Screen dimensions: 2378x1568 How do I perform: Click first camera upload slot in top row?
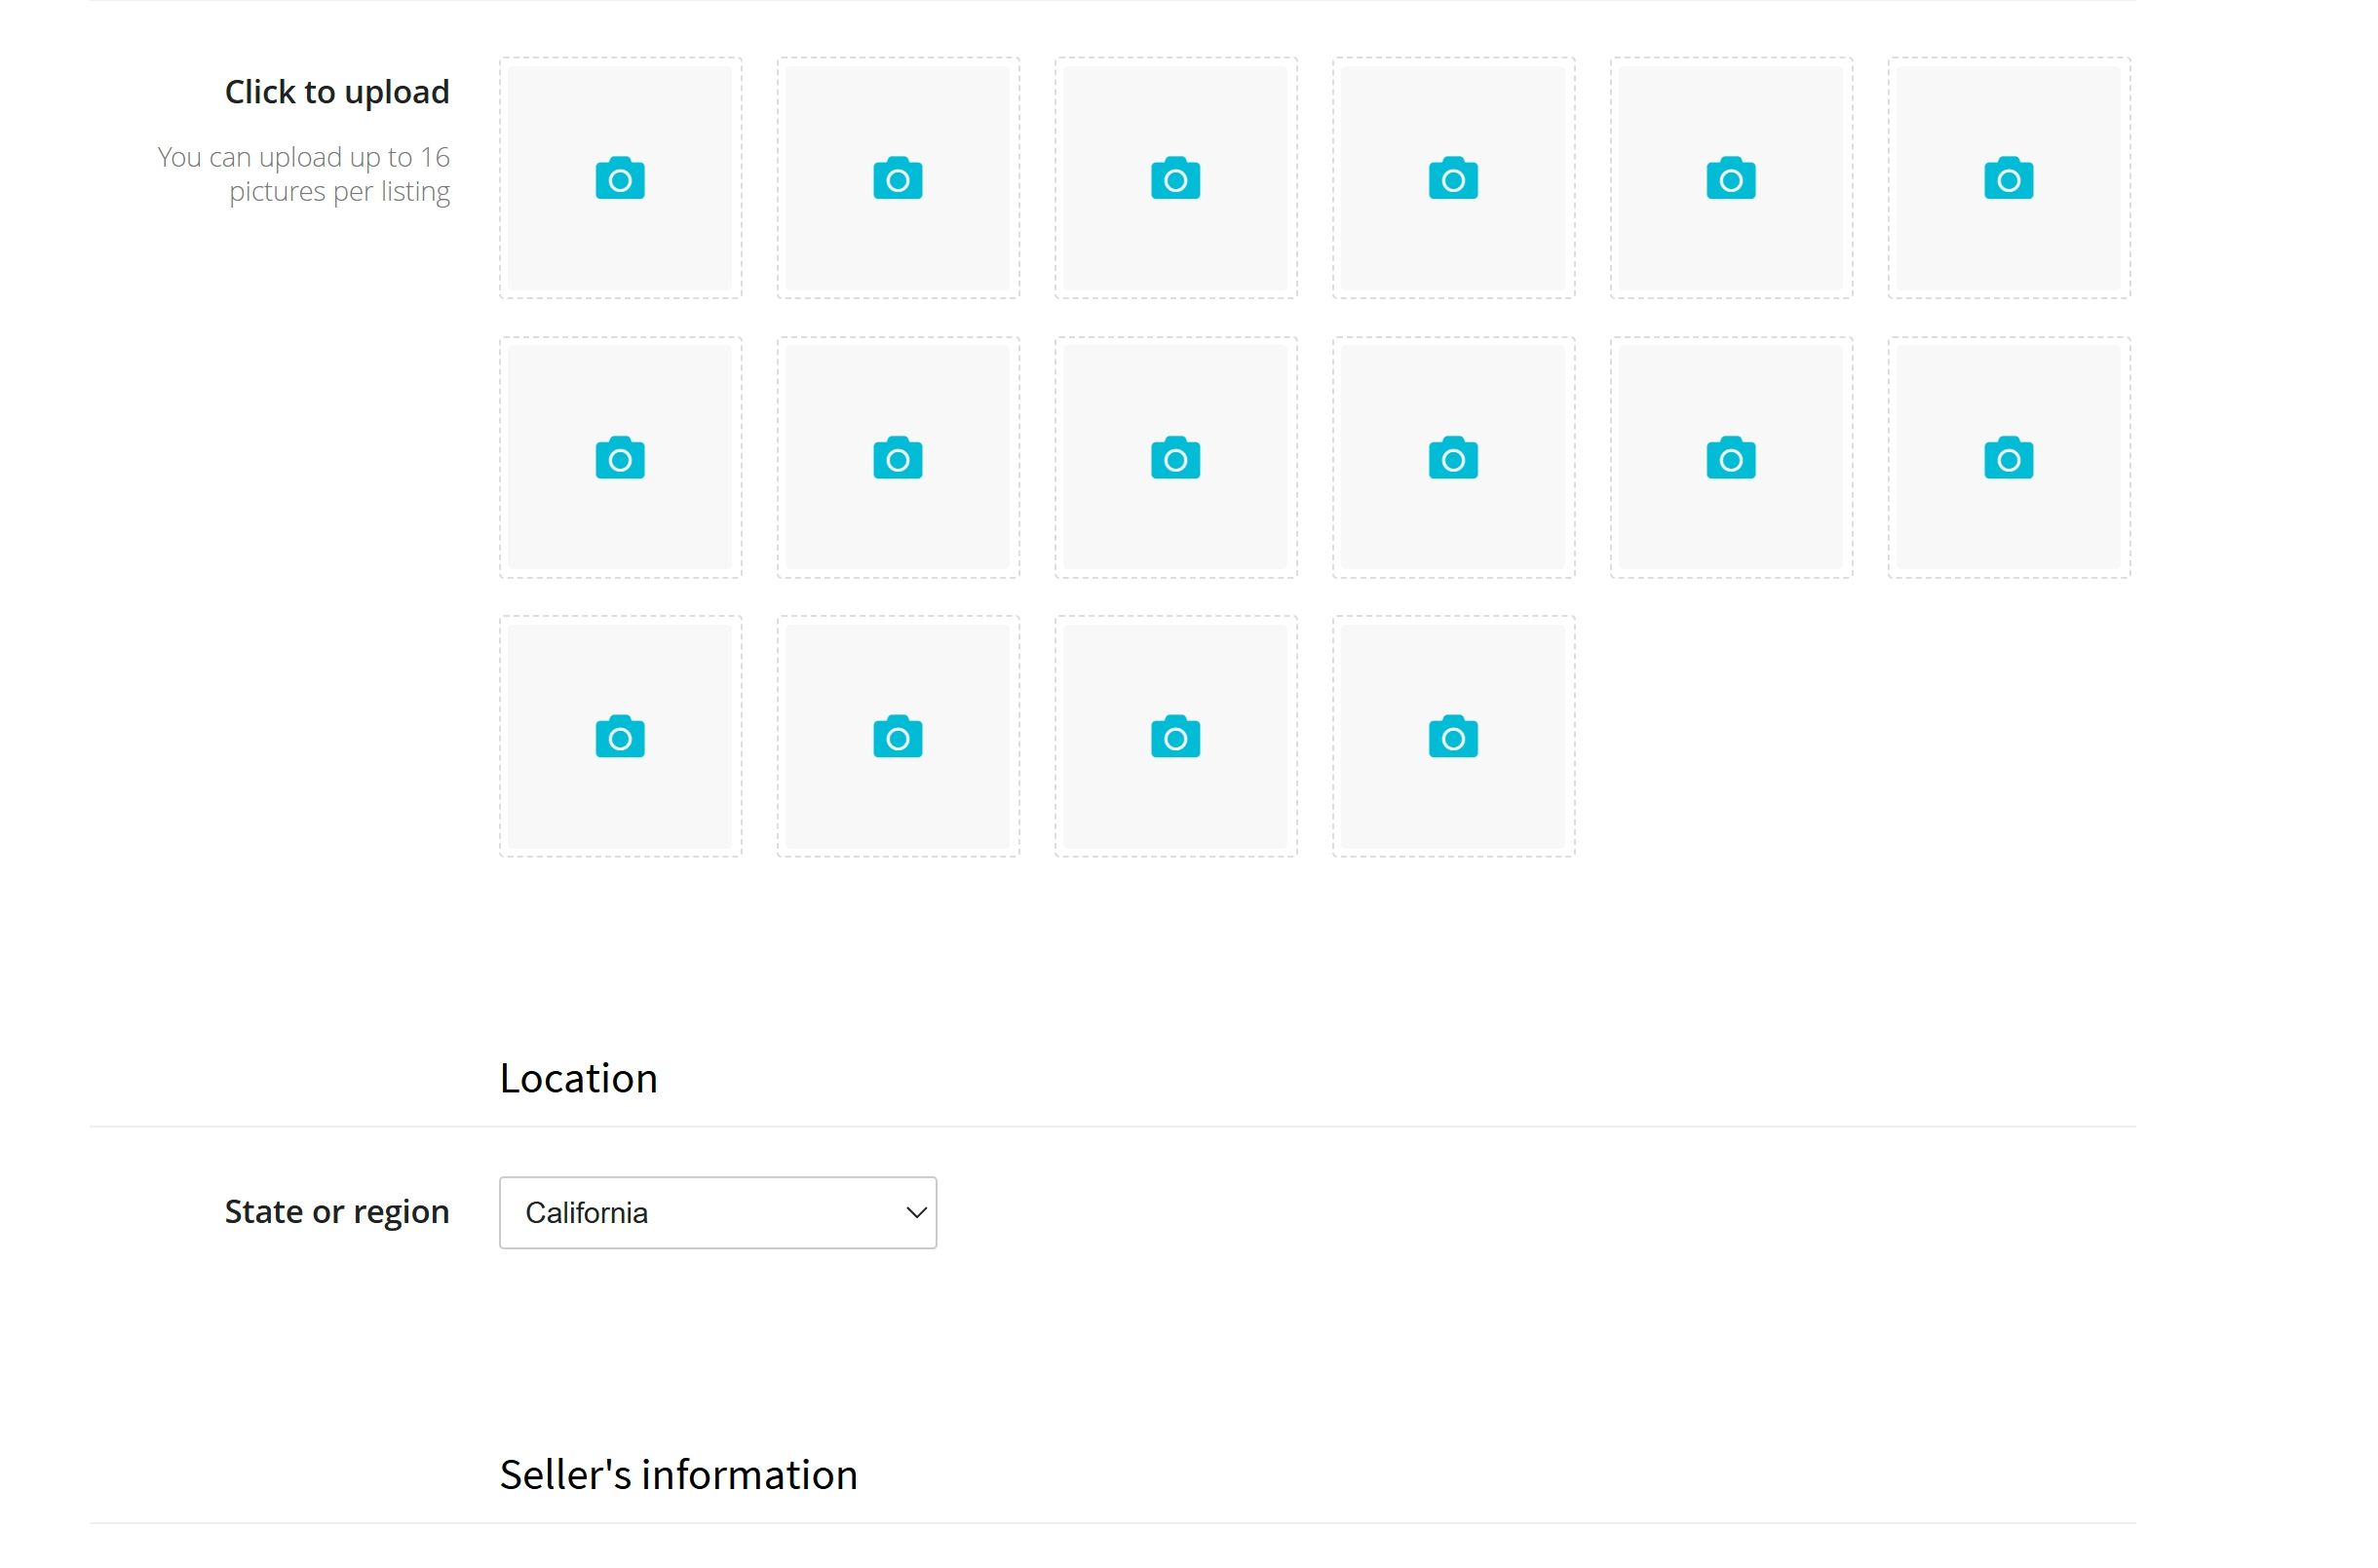coord(620,178)
